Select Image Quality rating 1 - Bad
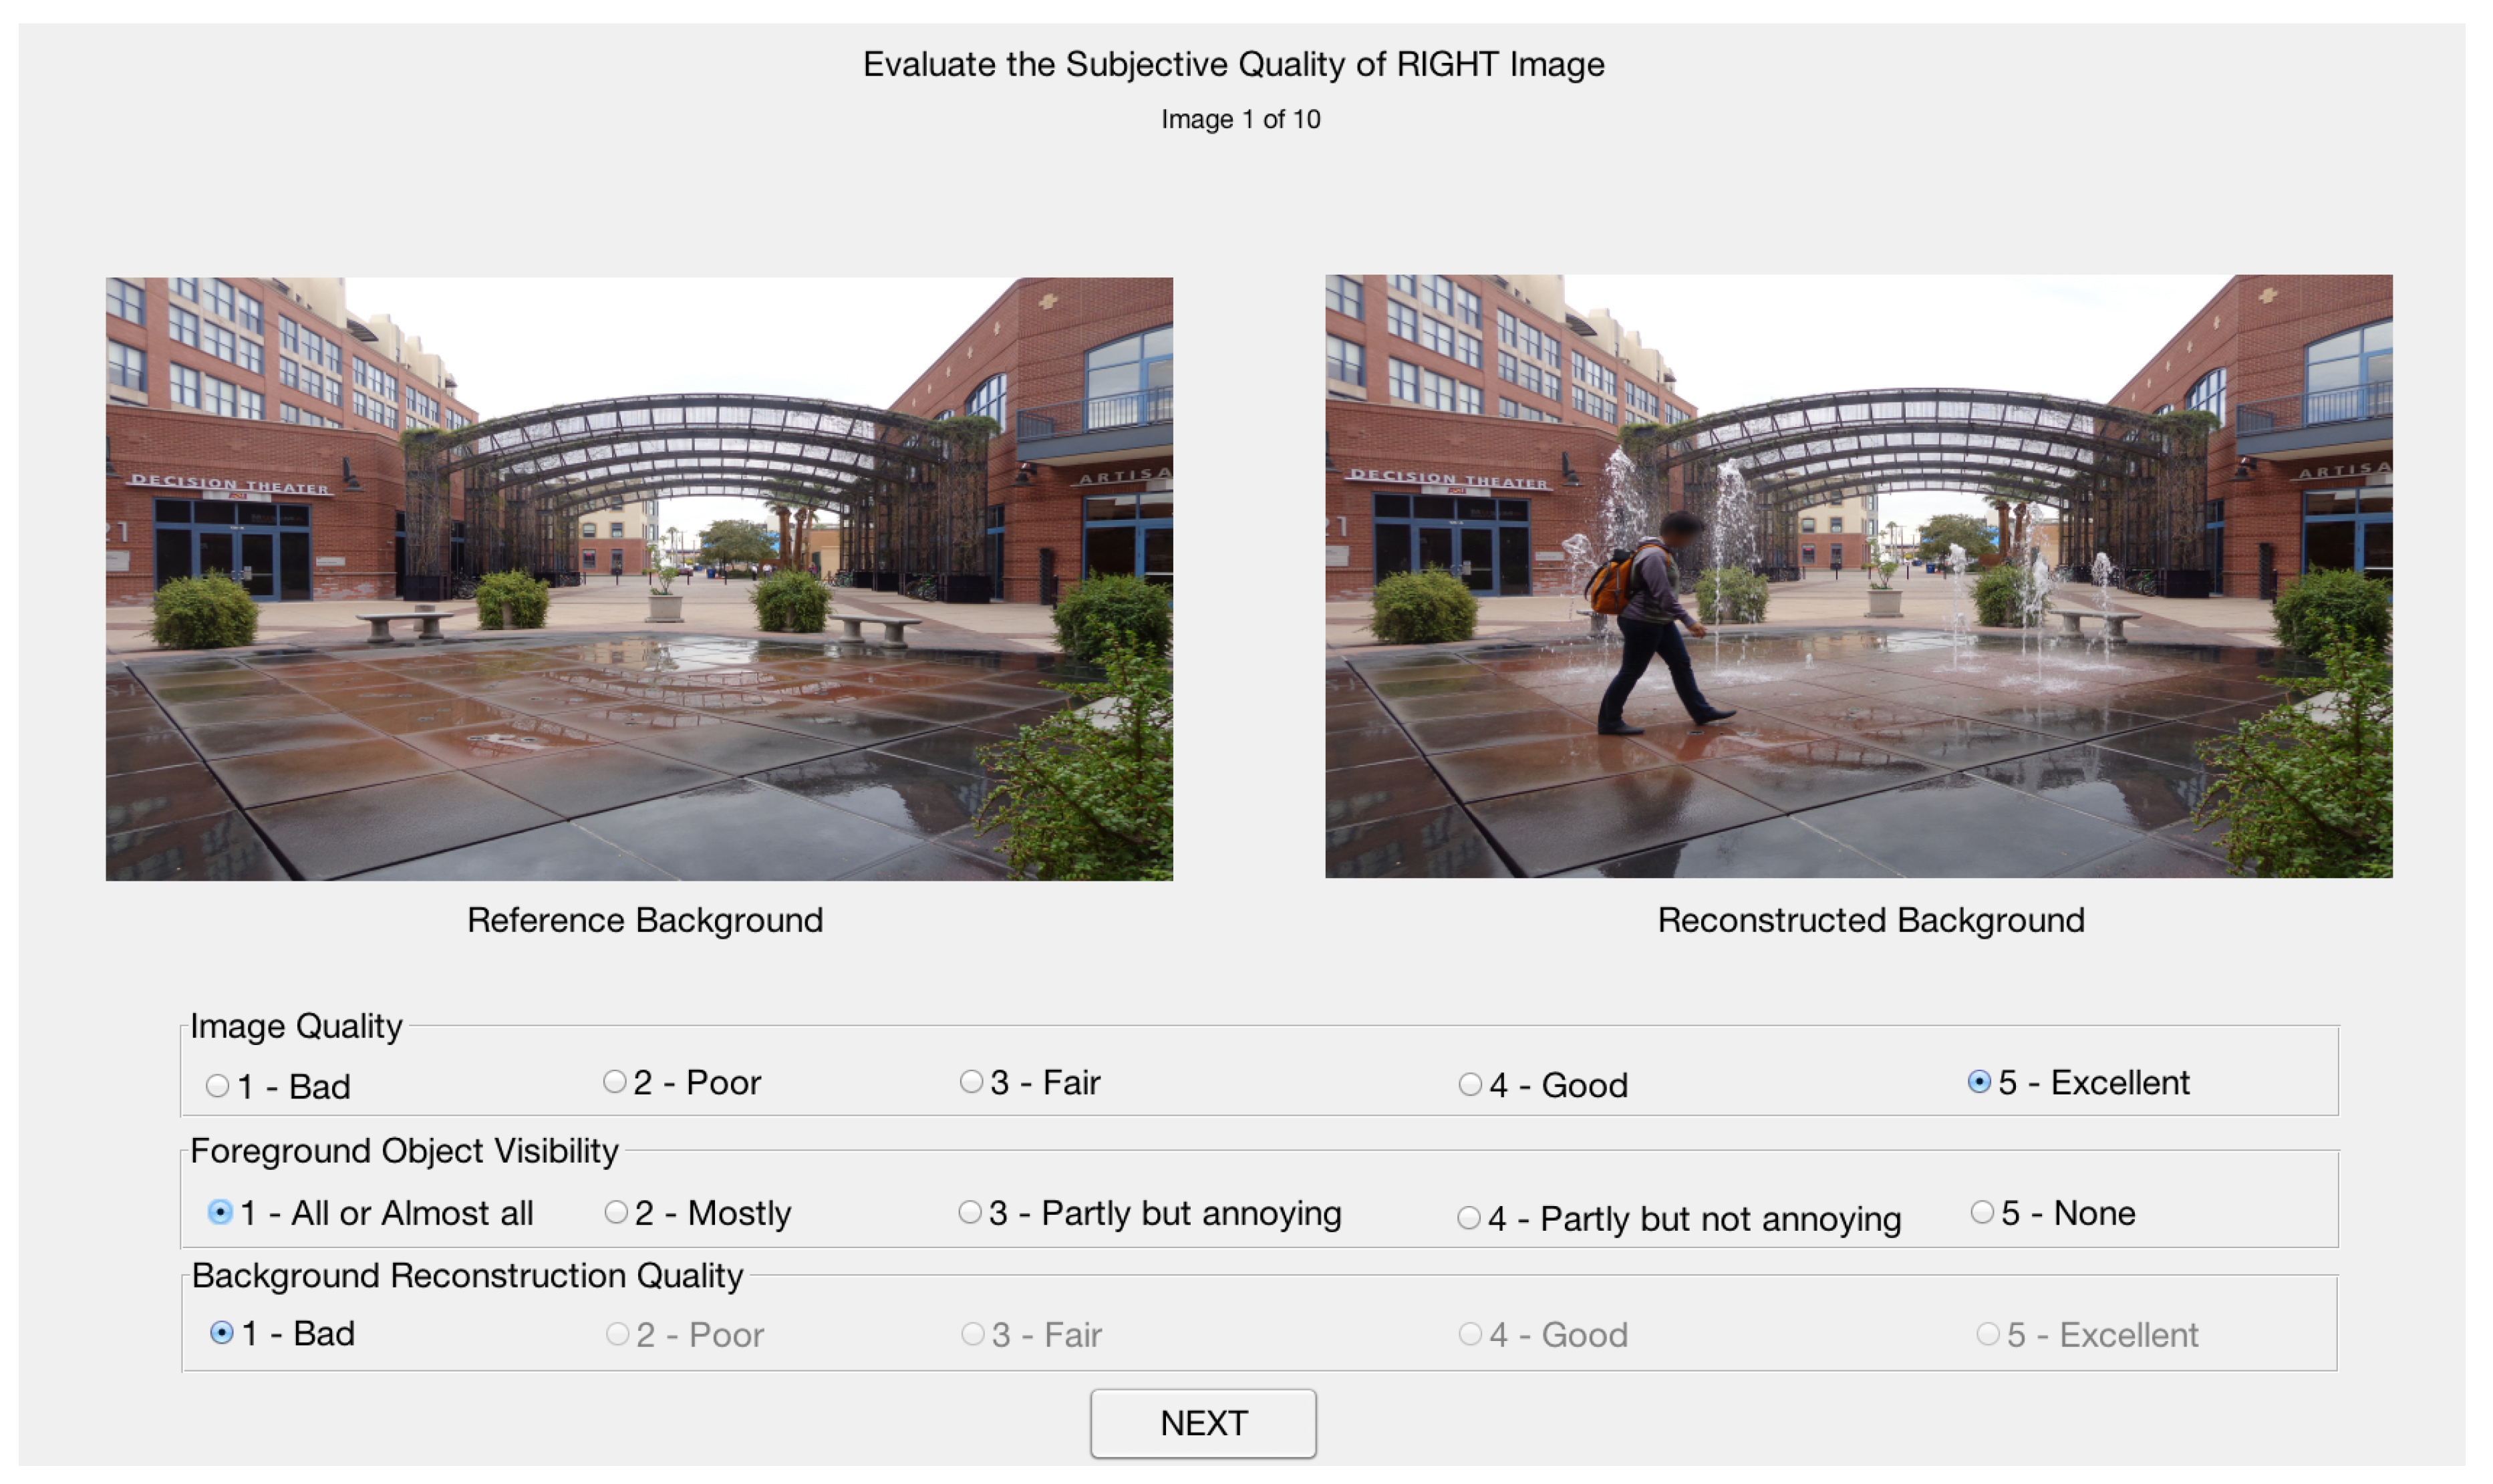The image size is (2493, 1484). (217, 1086)
